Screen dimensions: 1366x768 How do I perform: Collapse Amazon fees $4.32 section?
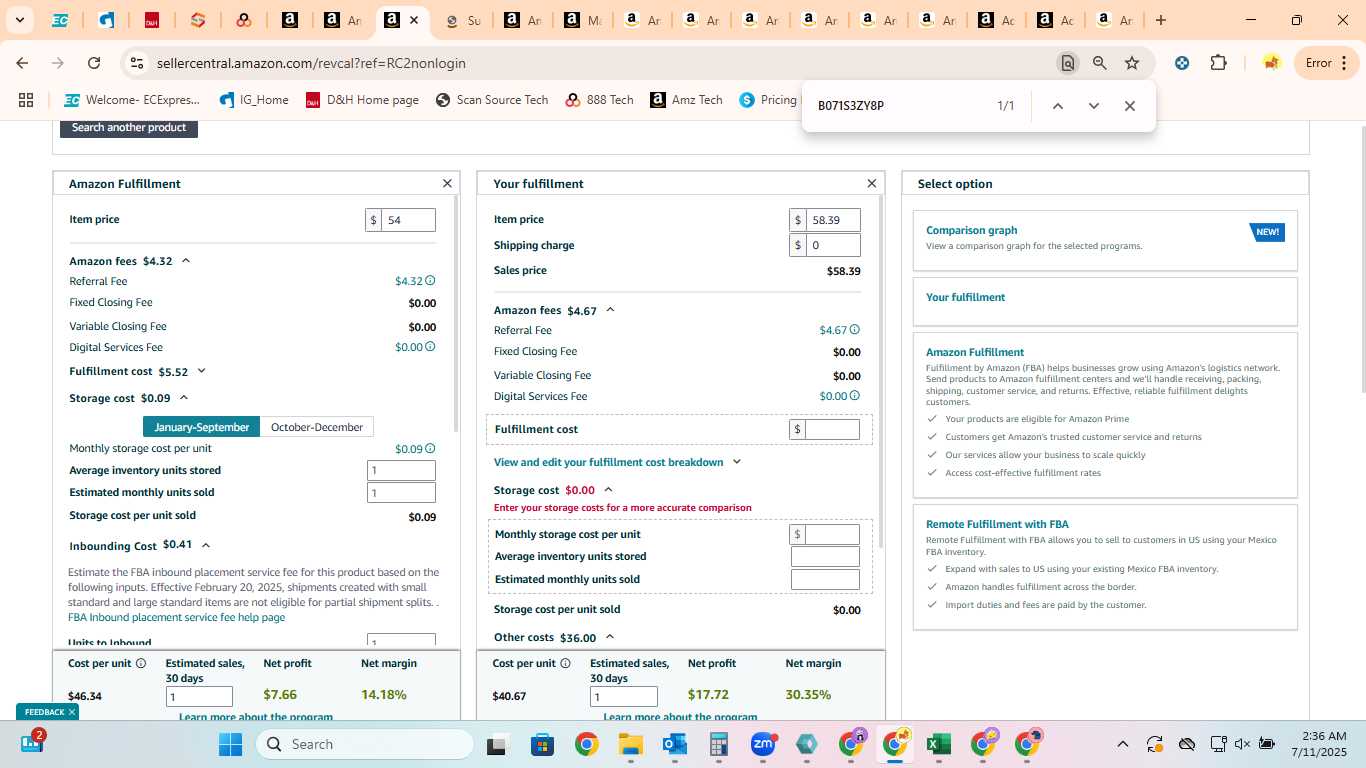(x=186, y=261)
